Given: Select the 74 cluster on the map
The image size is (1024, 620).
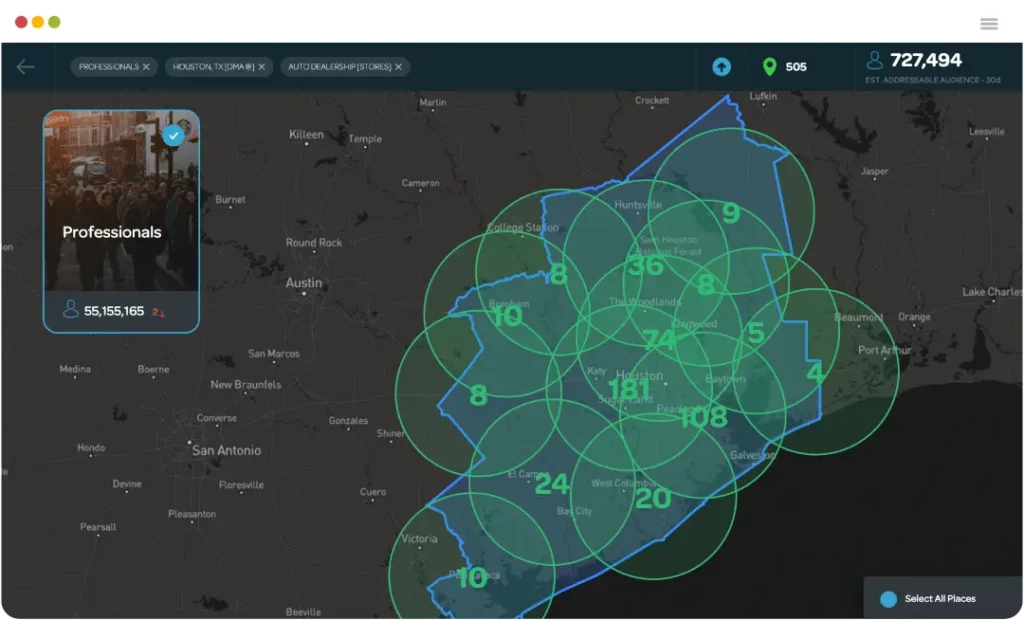Looking at the screenshot, I should click(x=659, y=340).
